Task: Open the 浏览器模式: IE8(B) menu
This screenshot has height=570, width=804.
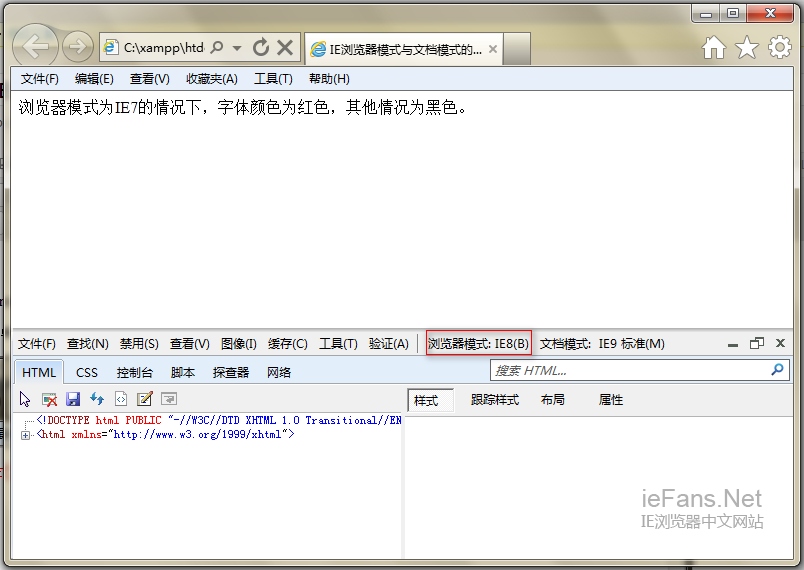Action: [478, 343]
